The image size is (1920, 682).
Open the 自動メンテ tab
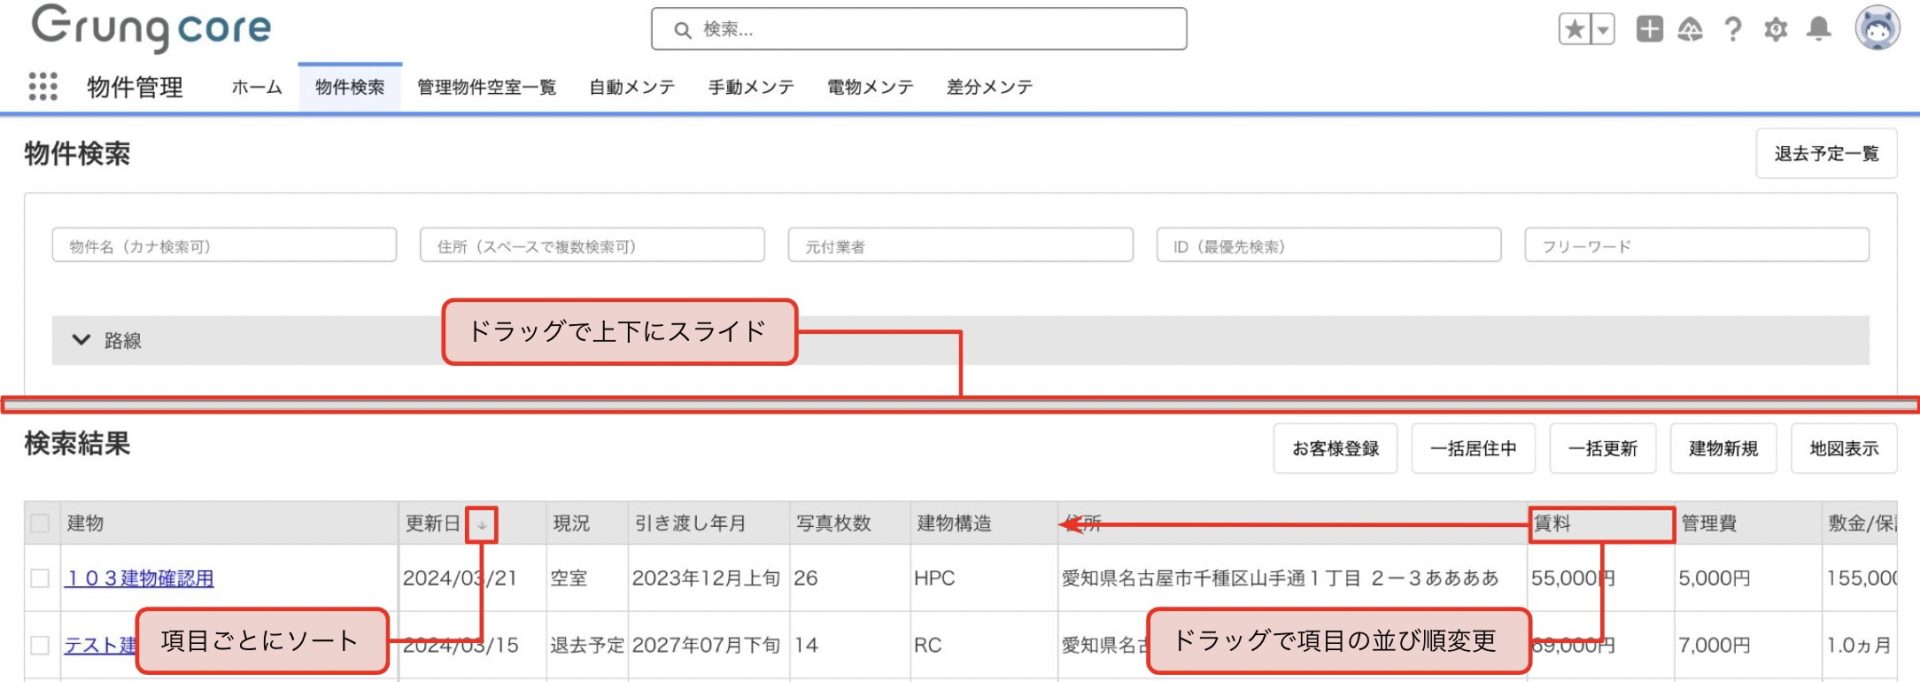click(x=632, y=87)
